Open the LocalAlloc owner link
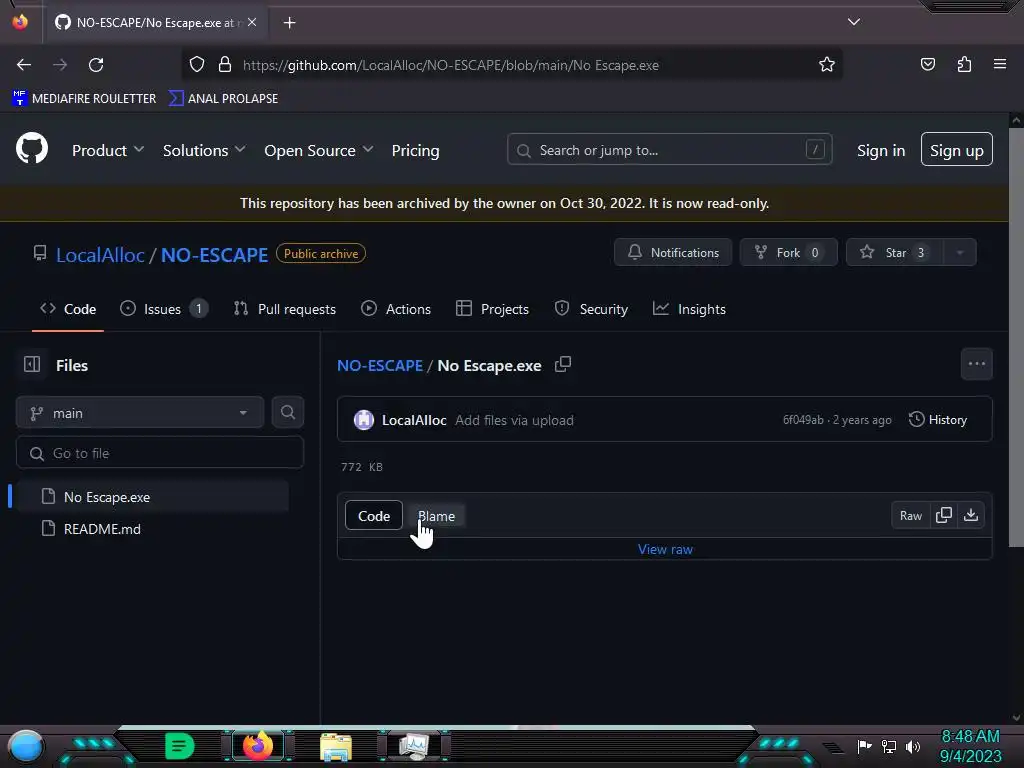 click(100, 255)
